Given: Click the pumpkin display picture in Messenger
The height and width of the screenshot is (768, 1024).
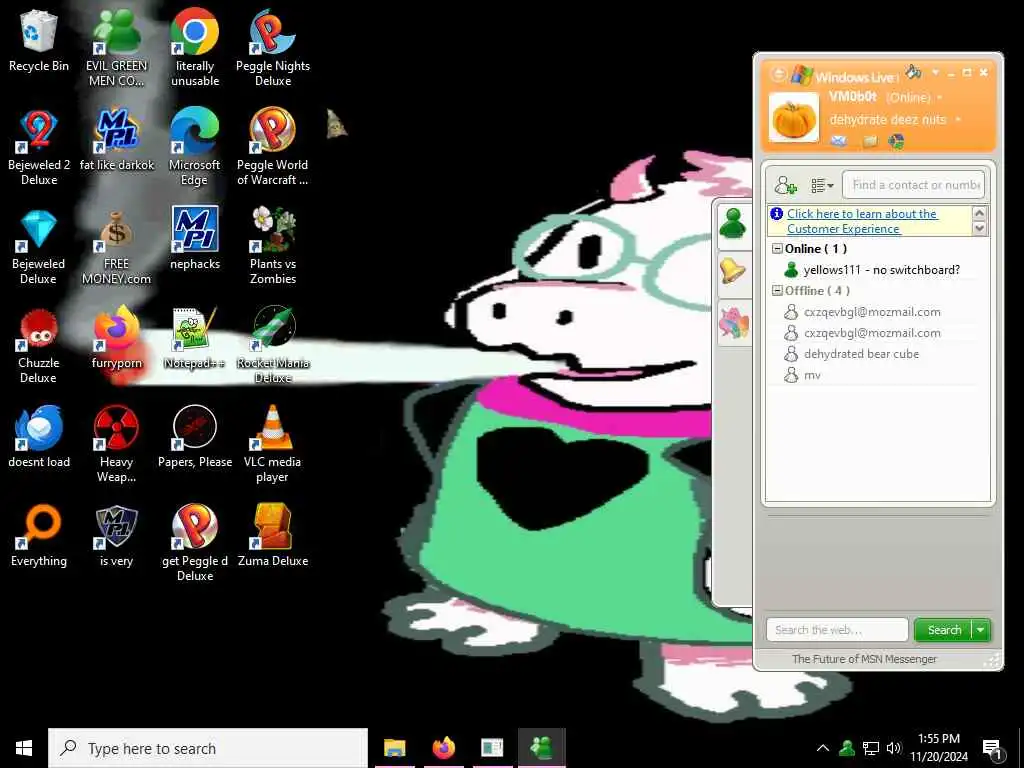Looking at the screenshot, I should click(x=793, y=118).
